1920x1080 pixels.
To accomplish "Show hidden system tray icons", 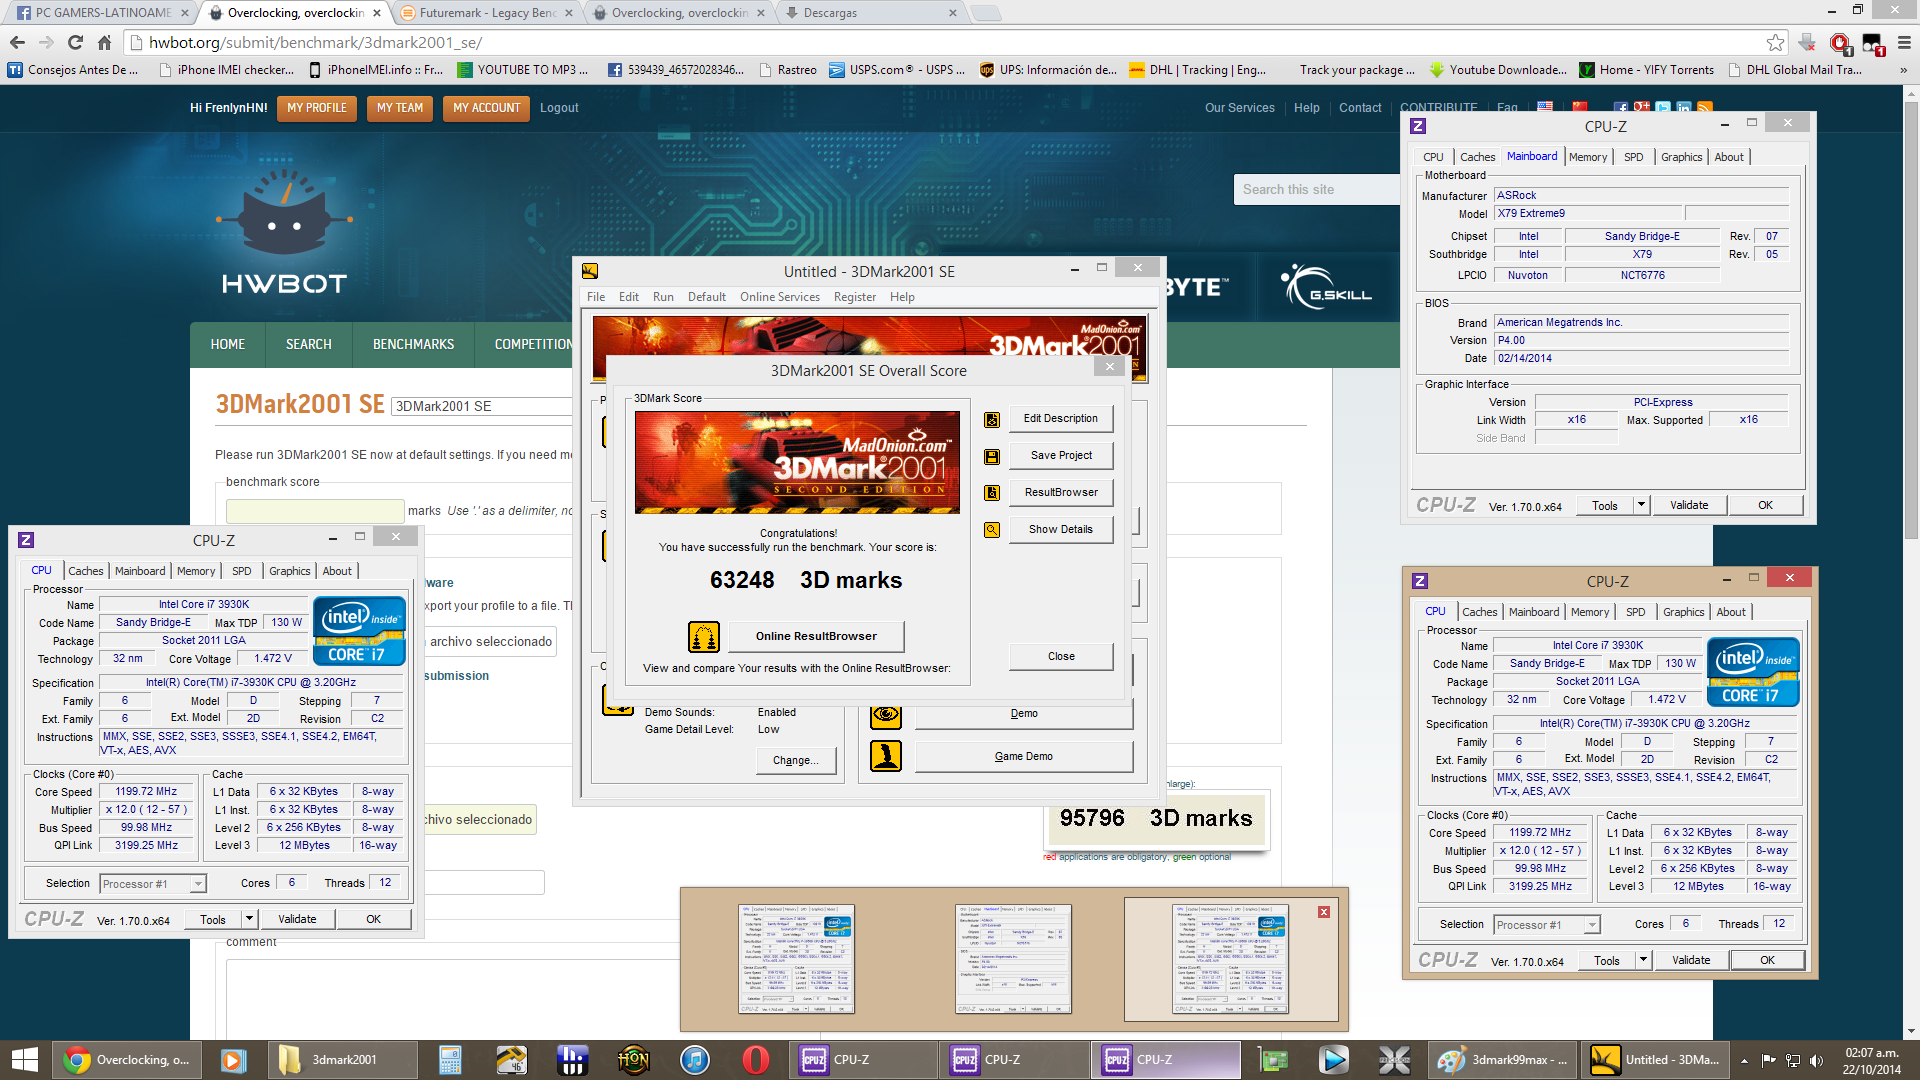I will coord(1744,1060).
